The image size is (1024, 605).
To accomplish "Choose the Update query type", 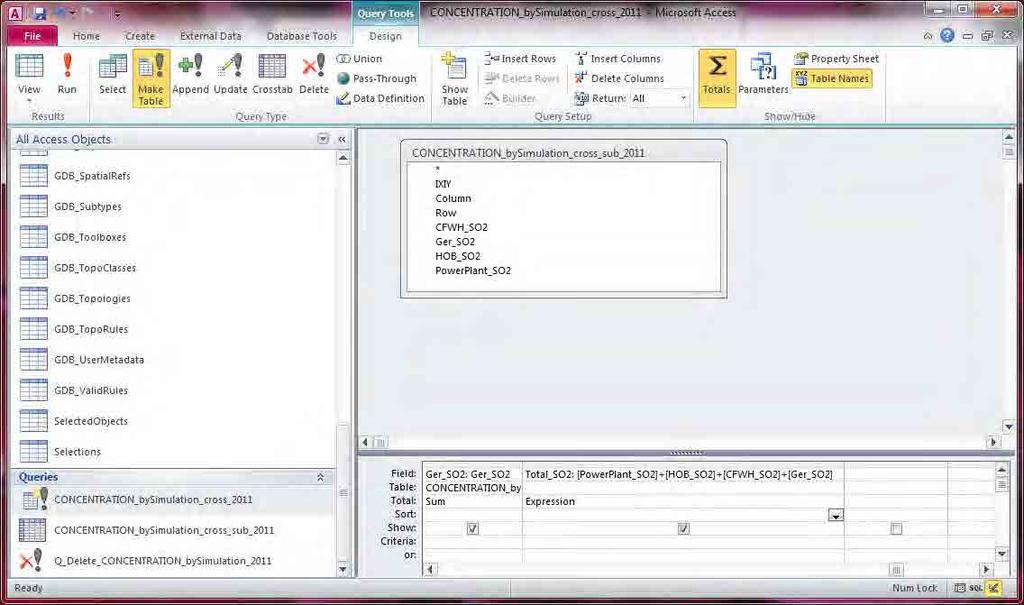I will (231, 75).
